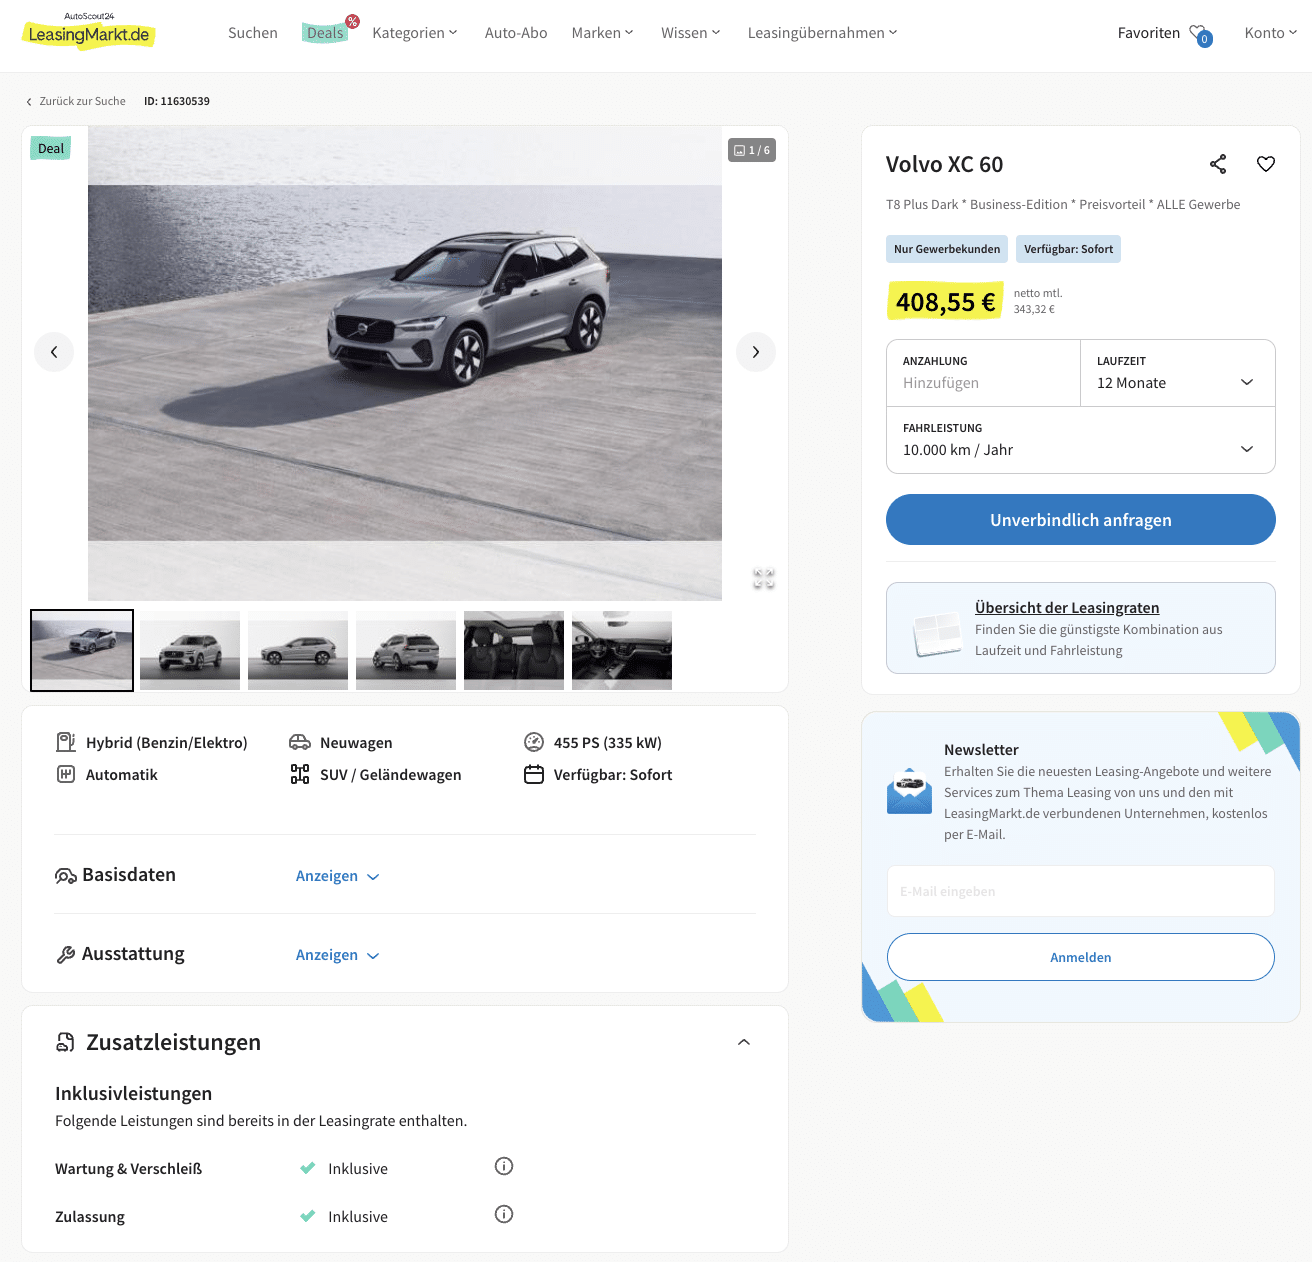Click the Inklusivleistungen heading
The width and height of the screenshot is (1312, 1262).
(x=133, y=1093)
